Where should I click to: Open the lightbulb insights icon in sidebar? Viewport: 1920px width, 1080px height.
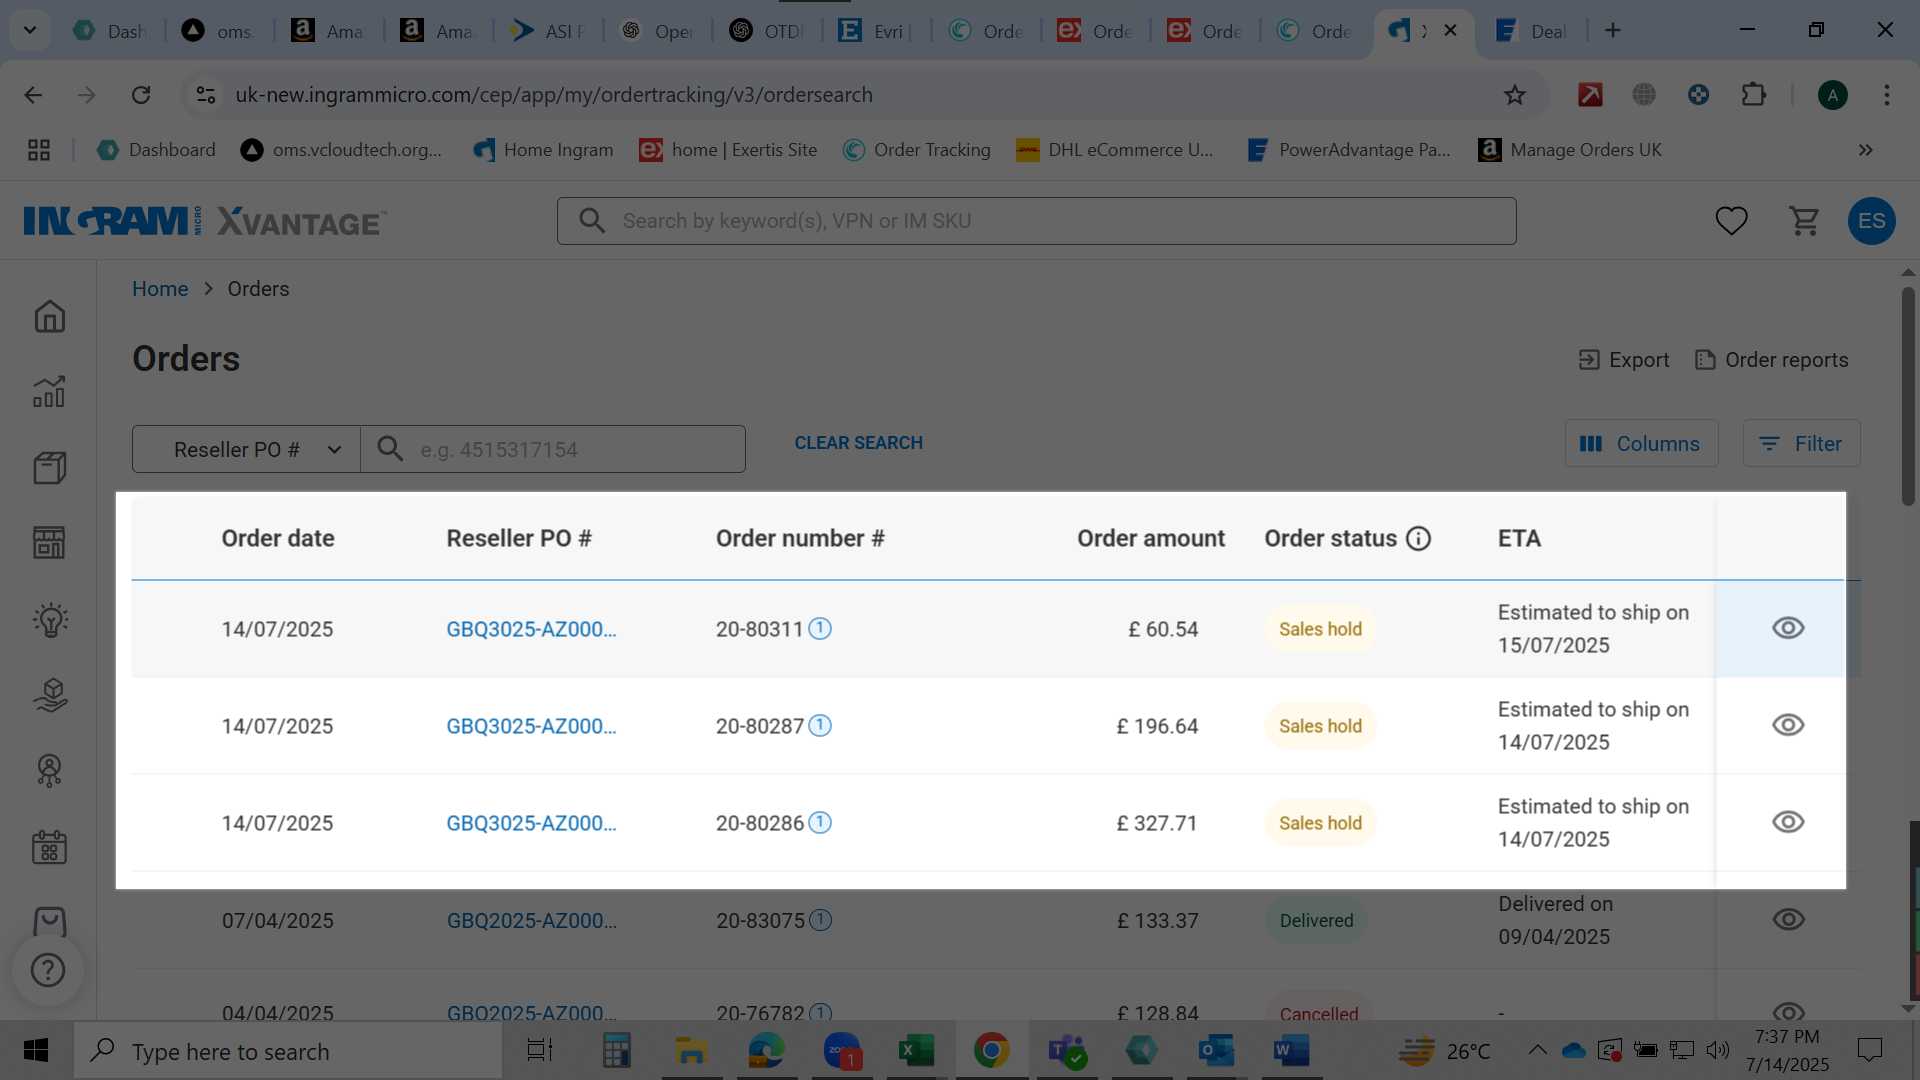point(49,620)
